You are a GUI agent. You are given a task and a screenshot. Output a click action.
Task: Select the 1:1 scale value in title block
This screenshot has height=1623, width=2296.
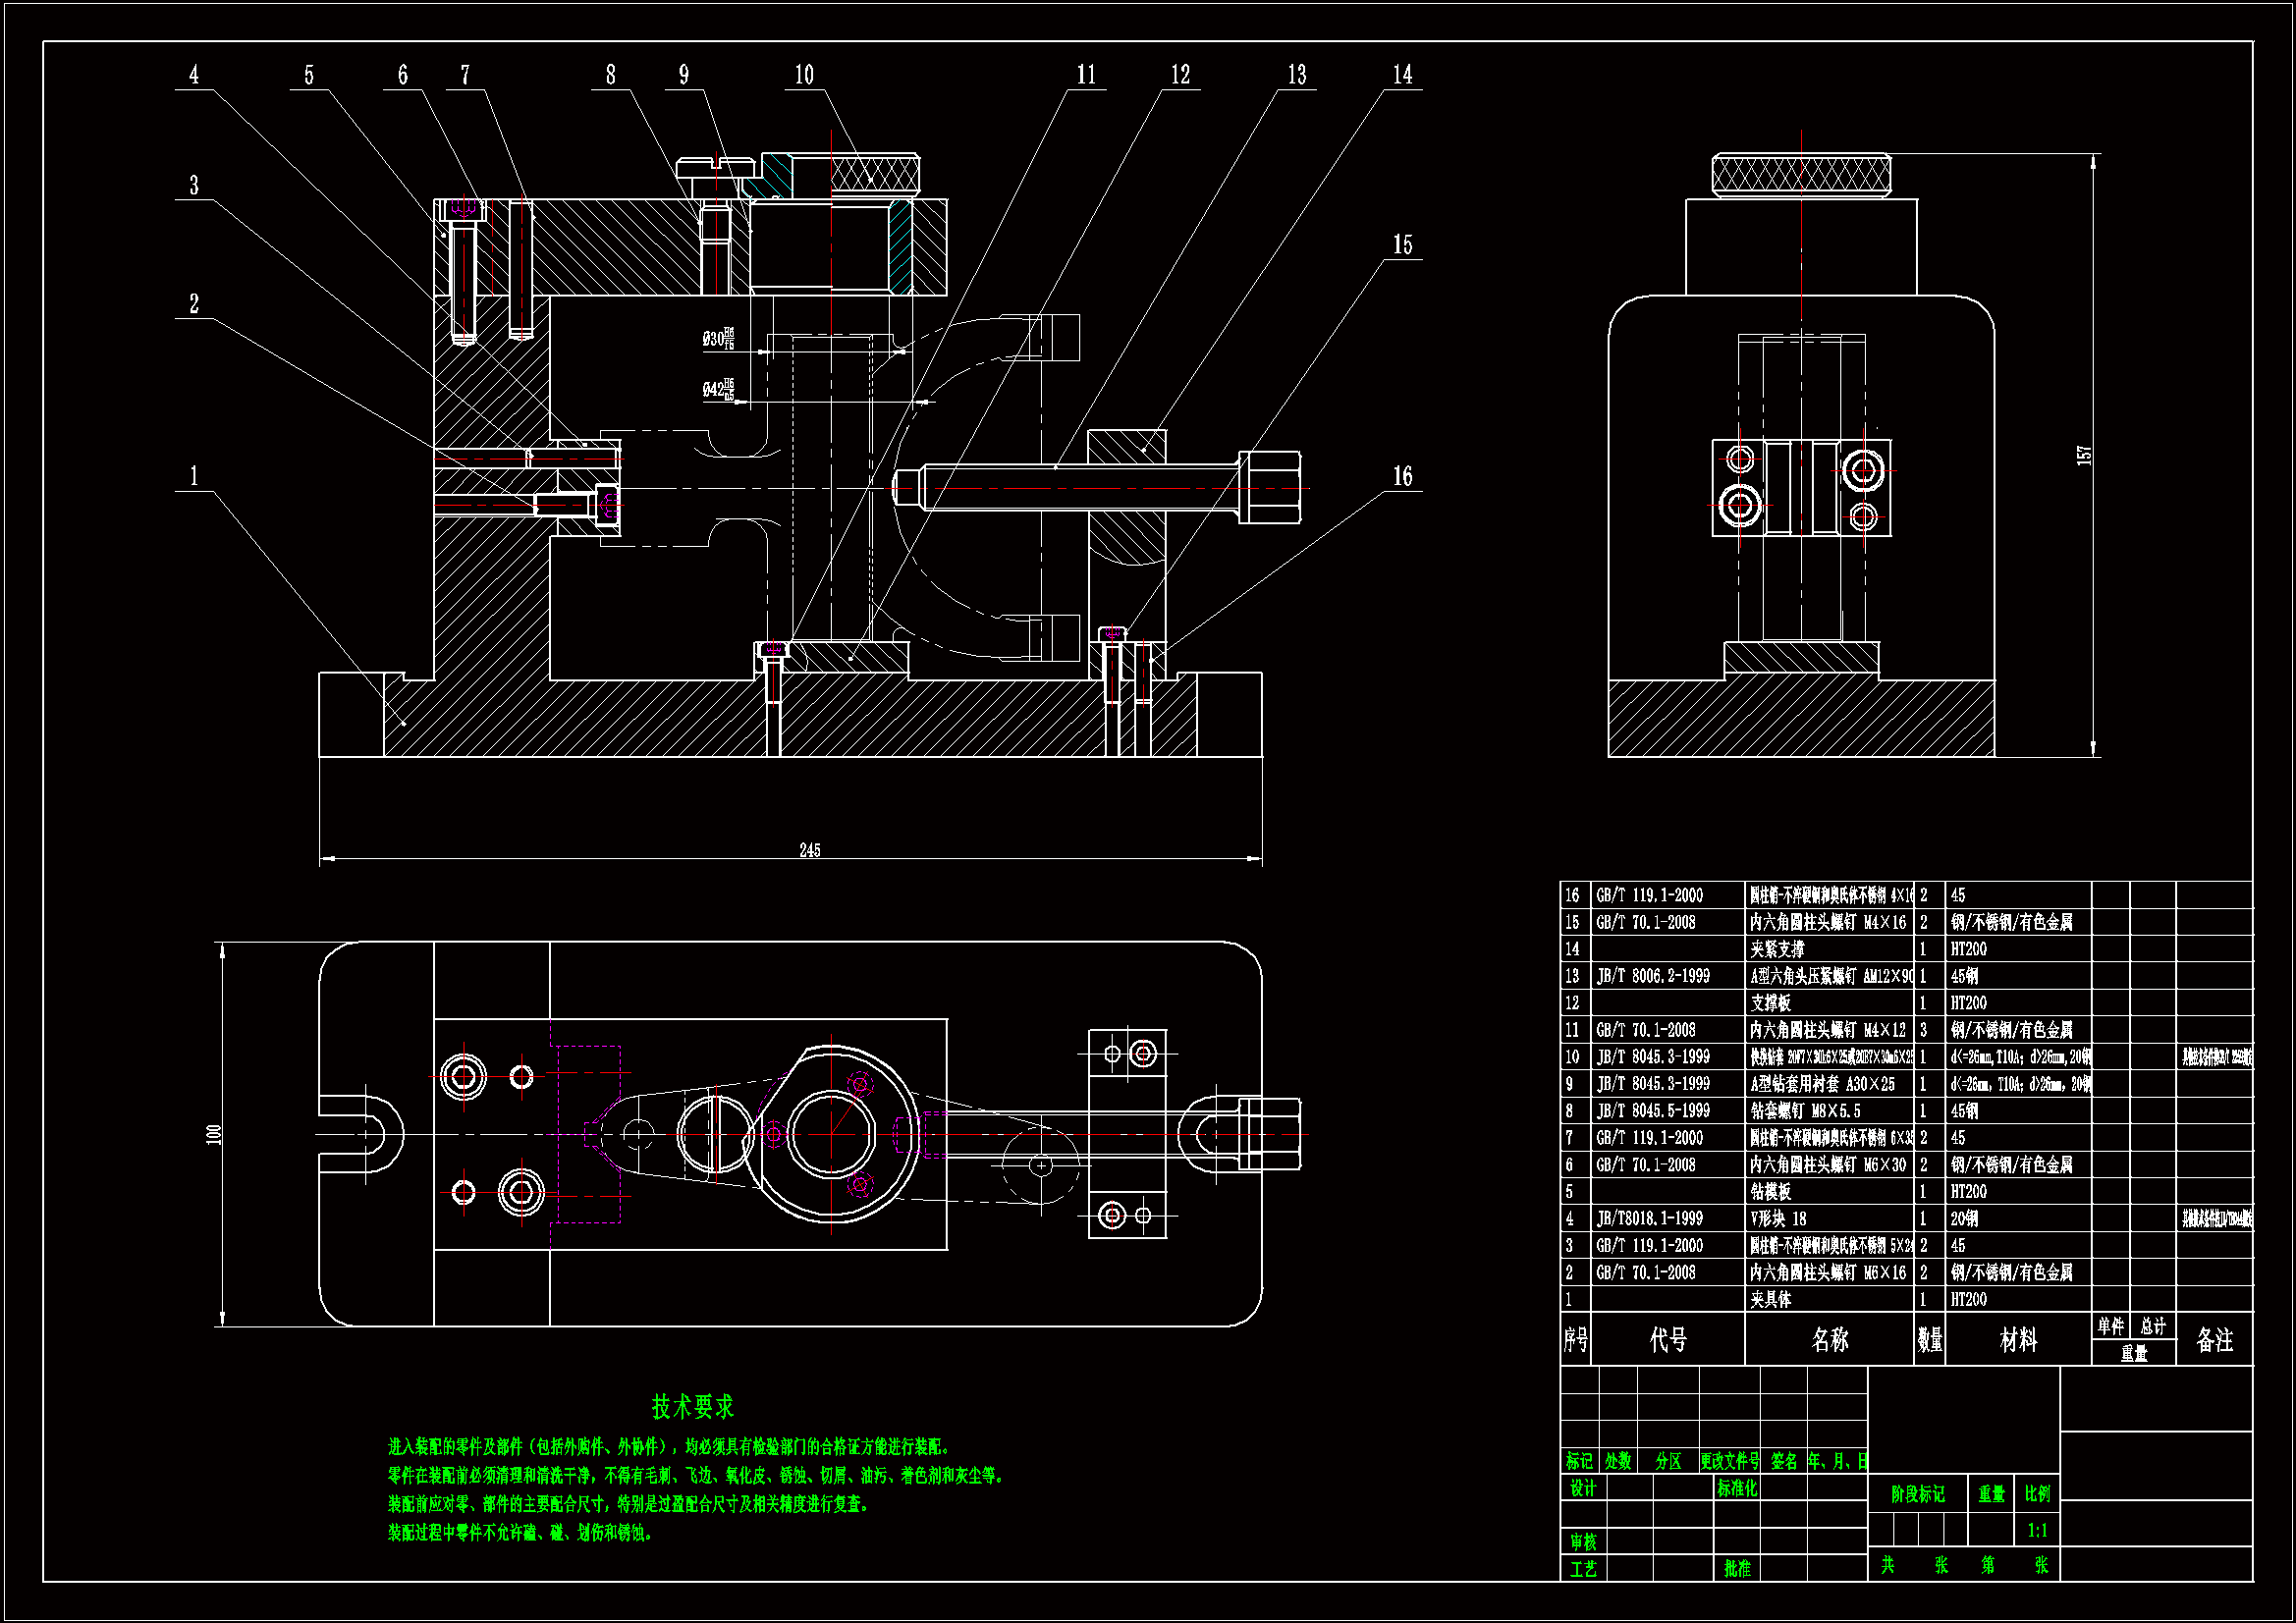2036,1530
